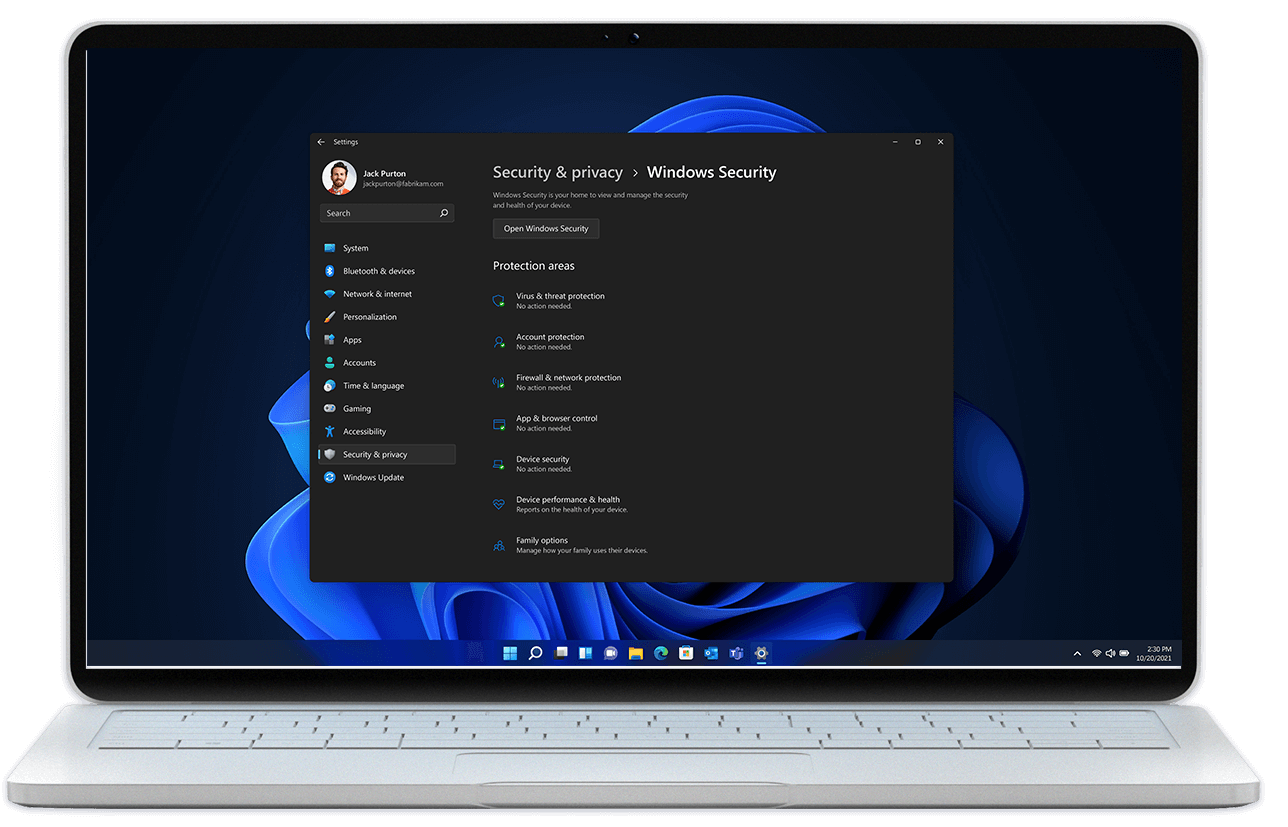The image size is (1288, 827).
Task: Open Windows Update in the sidebar
Action: 373,477
